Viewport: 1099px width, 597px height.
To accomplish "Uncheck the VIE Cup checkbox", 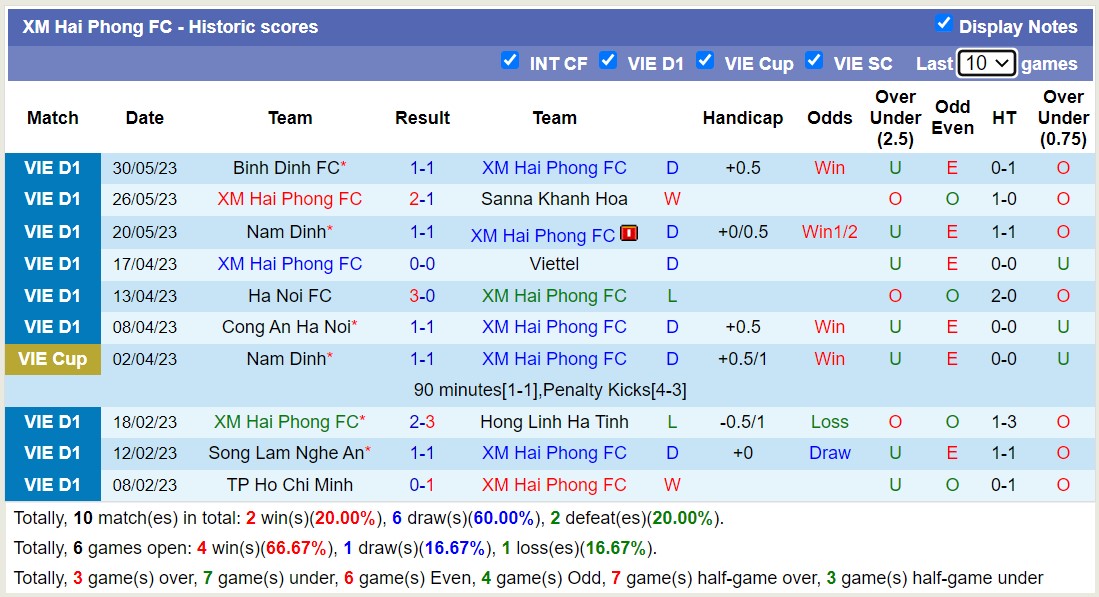I will (x=705, y=60).
